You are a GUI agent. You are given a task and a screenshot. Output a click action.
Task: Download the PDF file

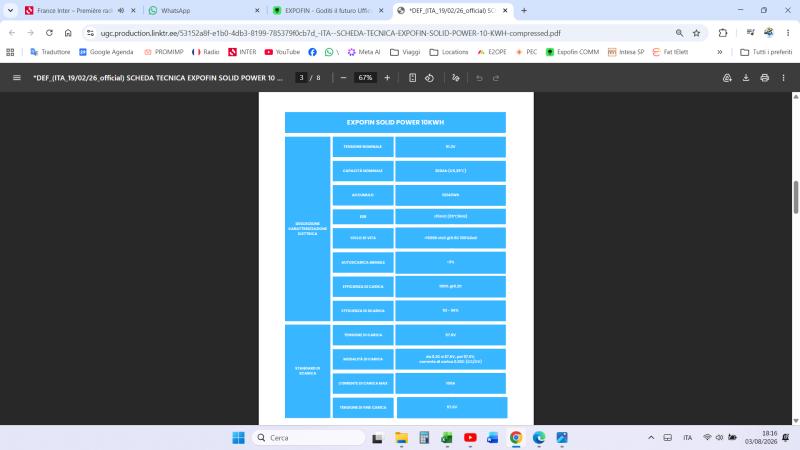click(x=746, y=78)
